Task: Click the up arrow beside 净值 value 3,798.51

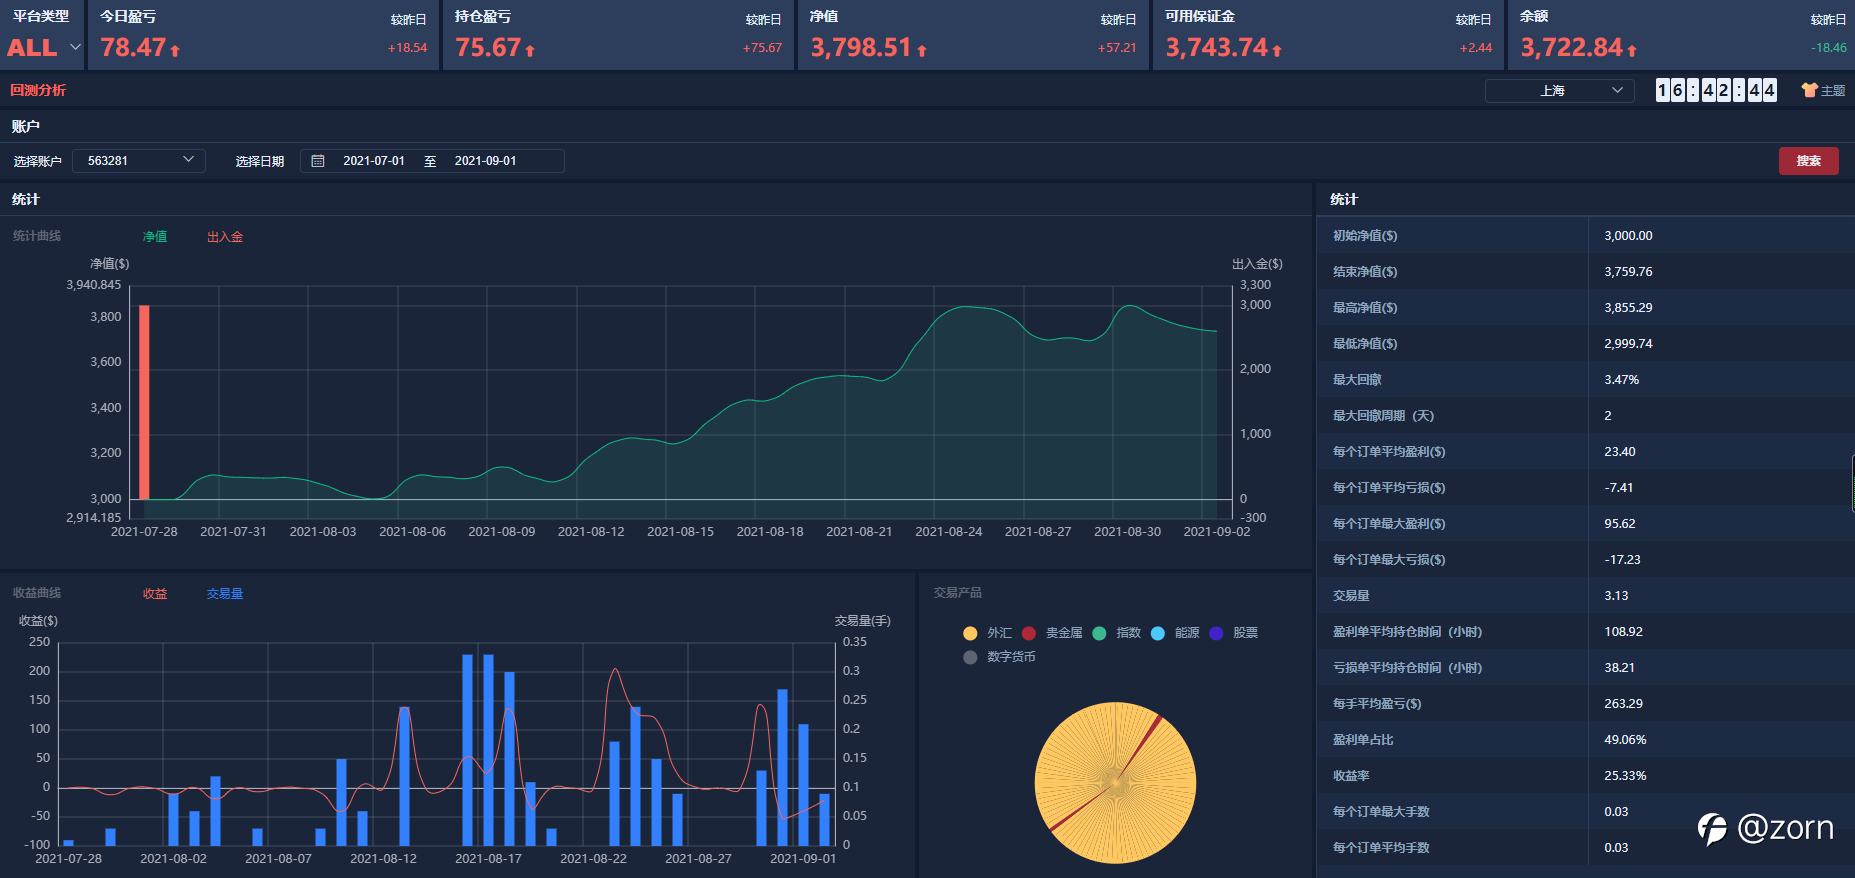Action: coord(922,51)
